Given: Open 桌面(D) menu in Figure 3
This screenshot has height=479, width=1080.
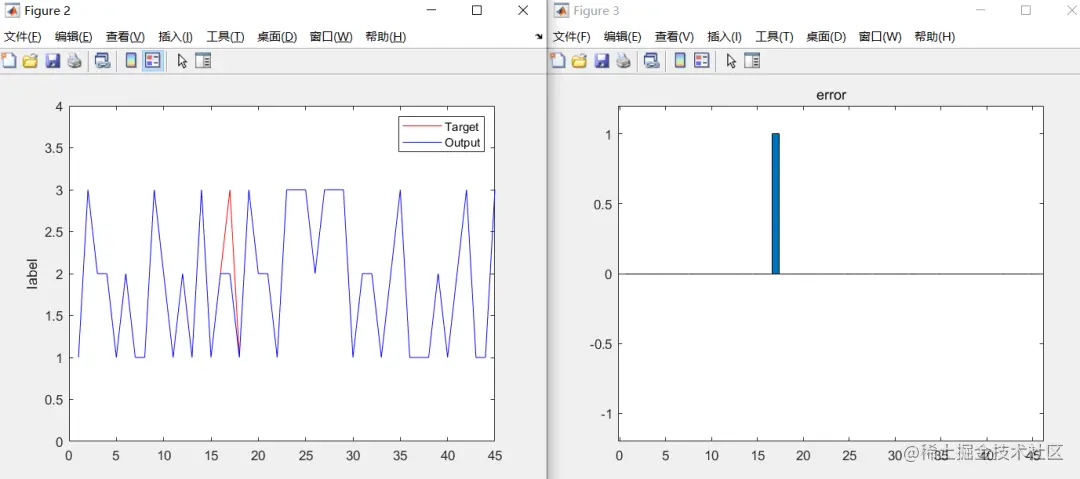Looking at the screenshot, I should [x=826, y=37].
